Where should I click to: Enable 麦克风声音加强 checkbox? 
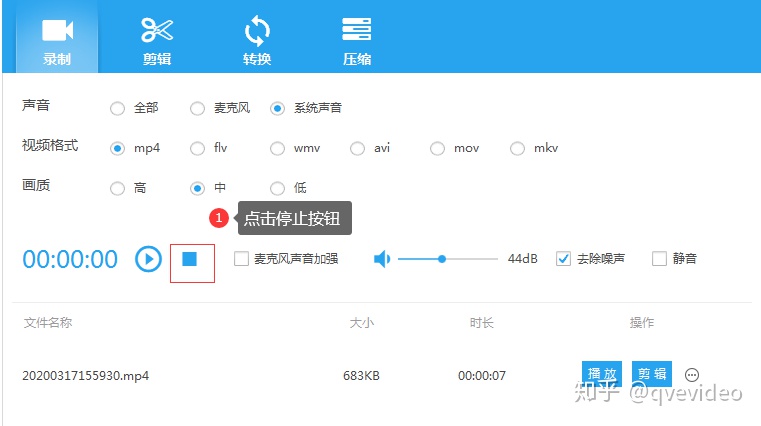pos(241,259)
